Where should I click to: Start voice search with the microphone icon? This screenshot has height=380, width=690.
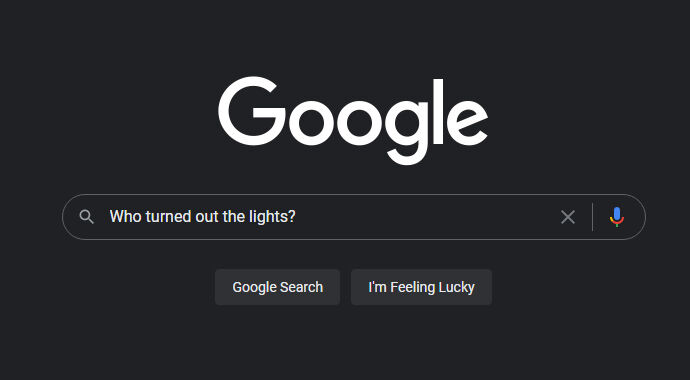617,217
